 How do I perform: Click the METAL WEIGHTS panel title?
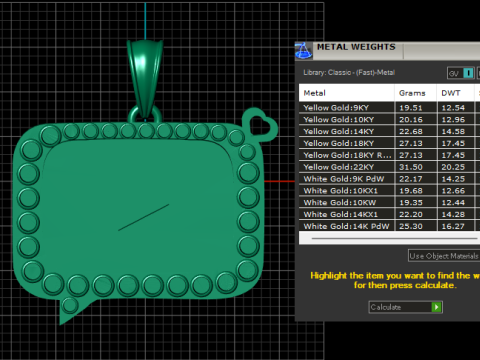tap(356, 47)
